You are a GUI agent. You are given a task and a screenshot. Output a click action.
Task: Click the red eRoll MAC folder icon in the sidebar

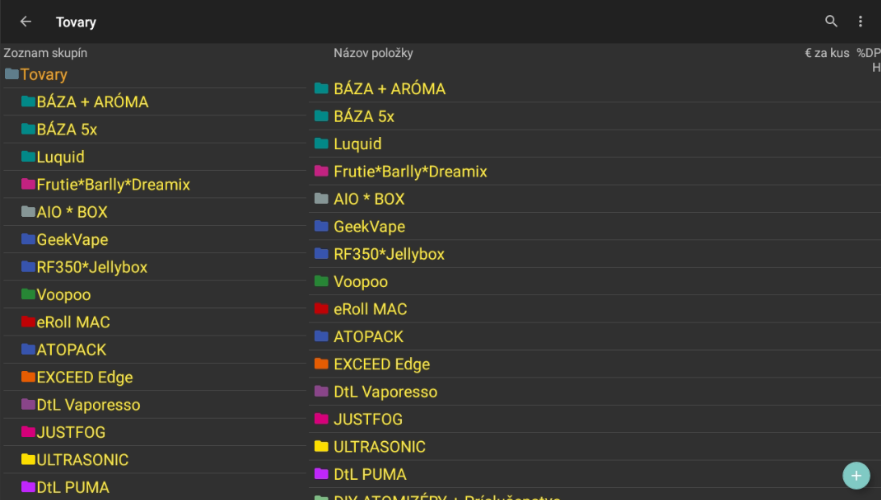point(28,323)
